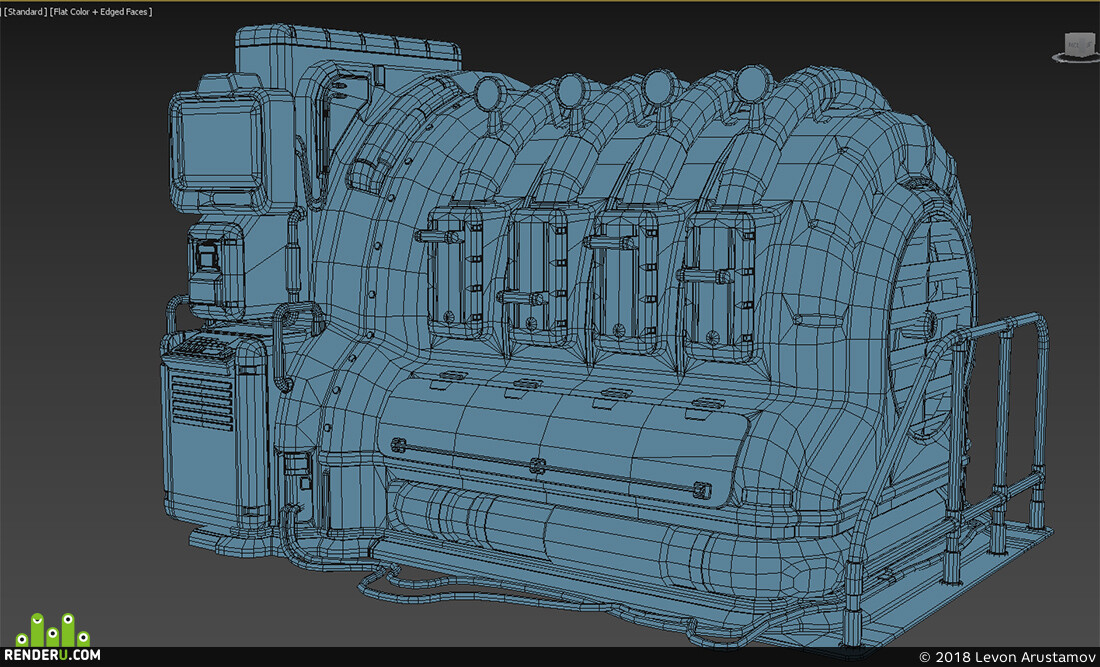
Task: Select the long horizontal handle bar on front panel
Action: point(551,468)
